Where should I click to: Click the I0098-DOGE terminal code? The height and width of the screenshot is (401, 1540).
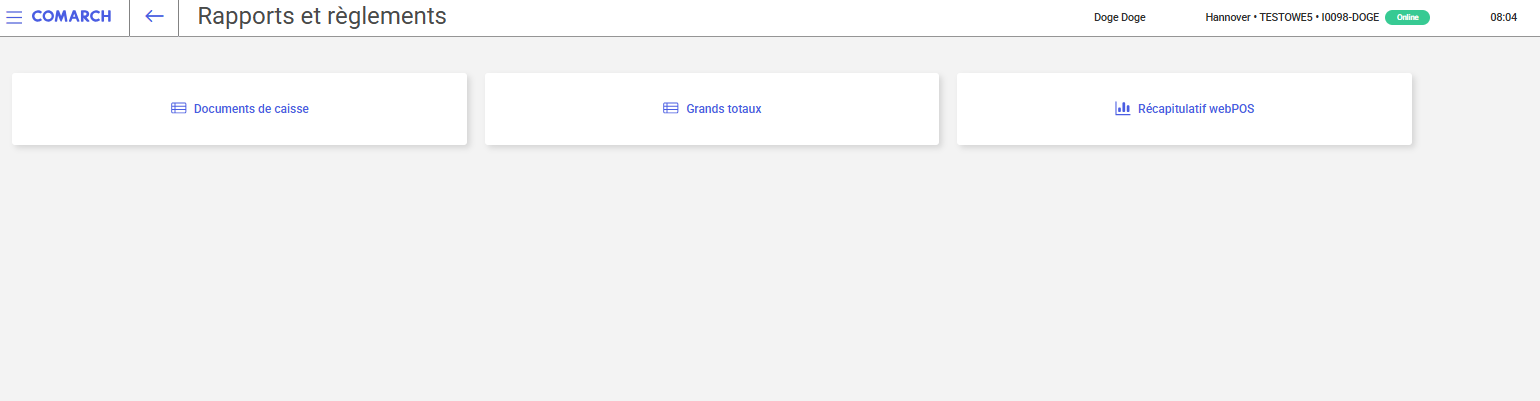1350,17
